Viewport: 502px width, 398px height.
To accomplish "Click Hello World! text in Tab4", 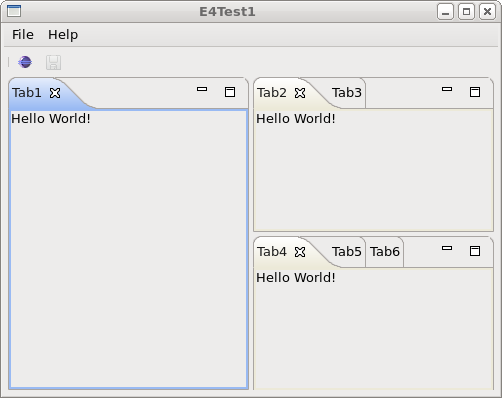I will (296, 278).
